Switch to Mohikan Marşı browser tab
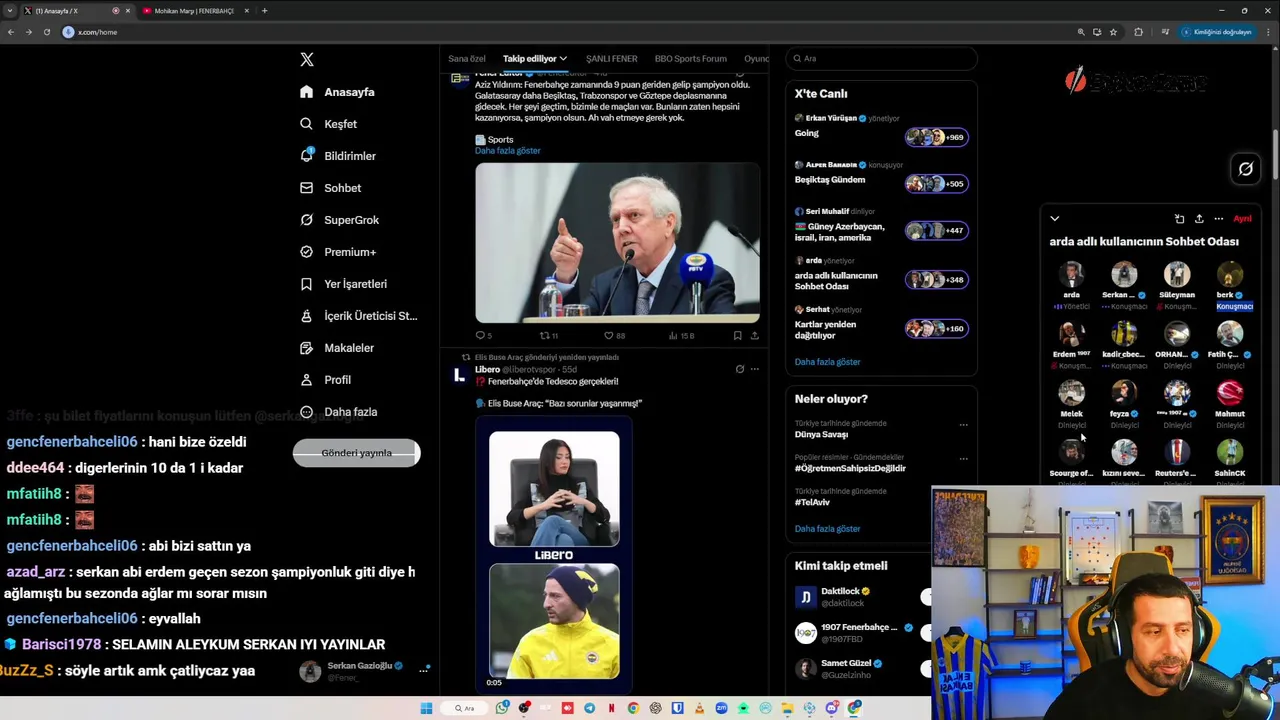Viewport: 1280px width, 720px height. (194, 11)
